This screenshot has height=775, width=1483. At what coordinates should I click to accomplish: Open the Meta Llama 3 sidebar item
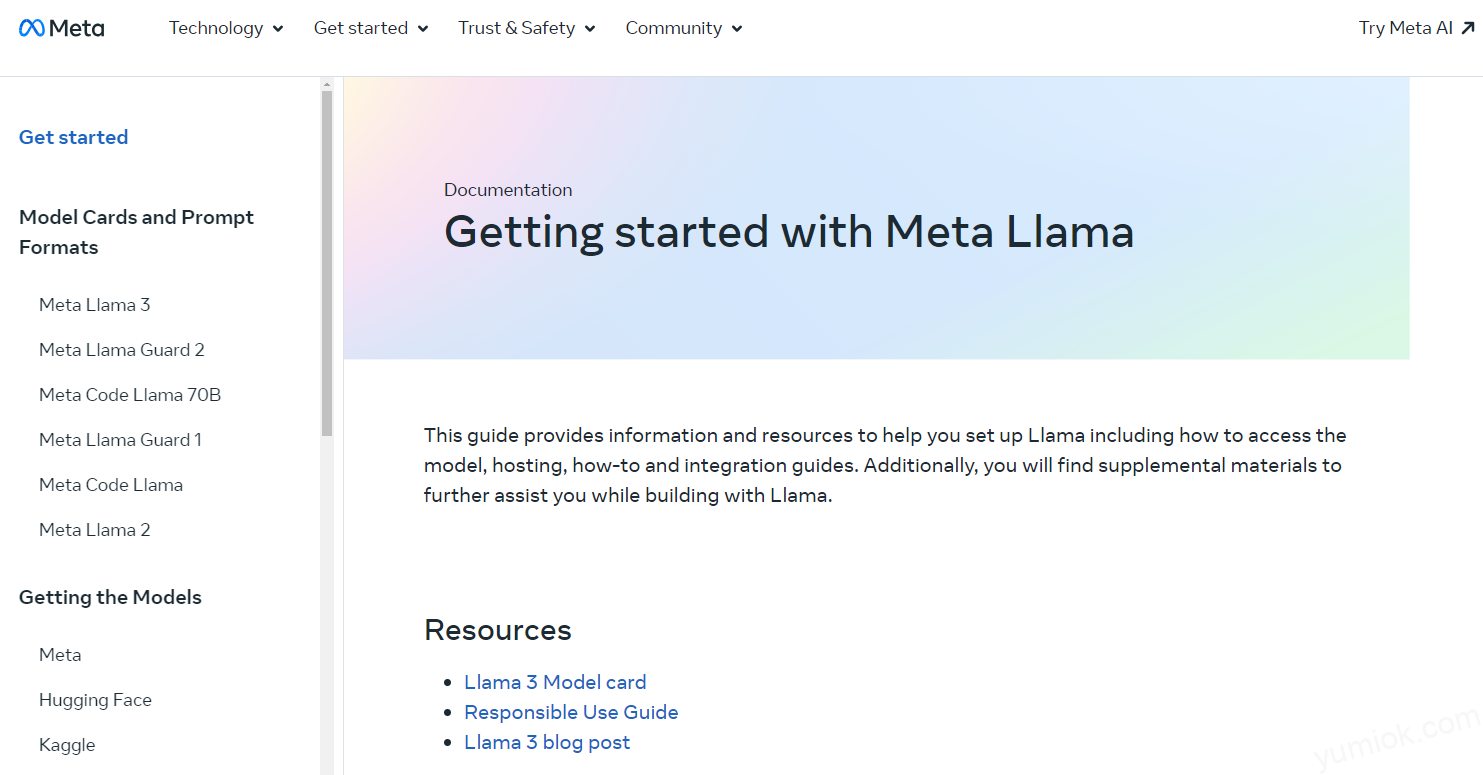[95, 305]
